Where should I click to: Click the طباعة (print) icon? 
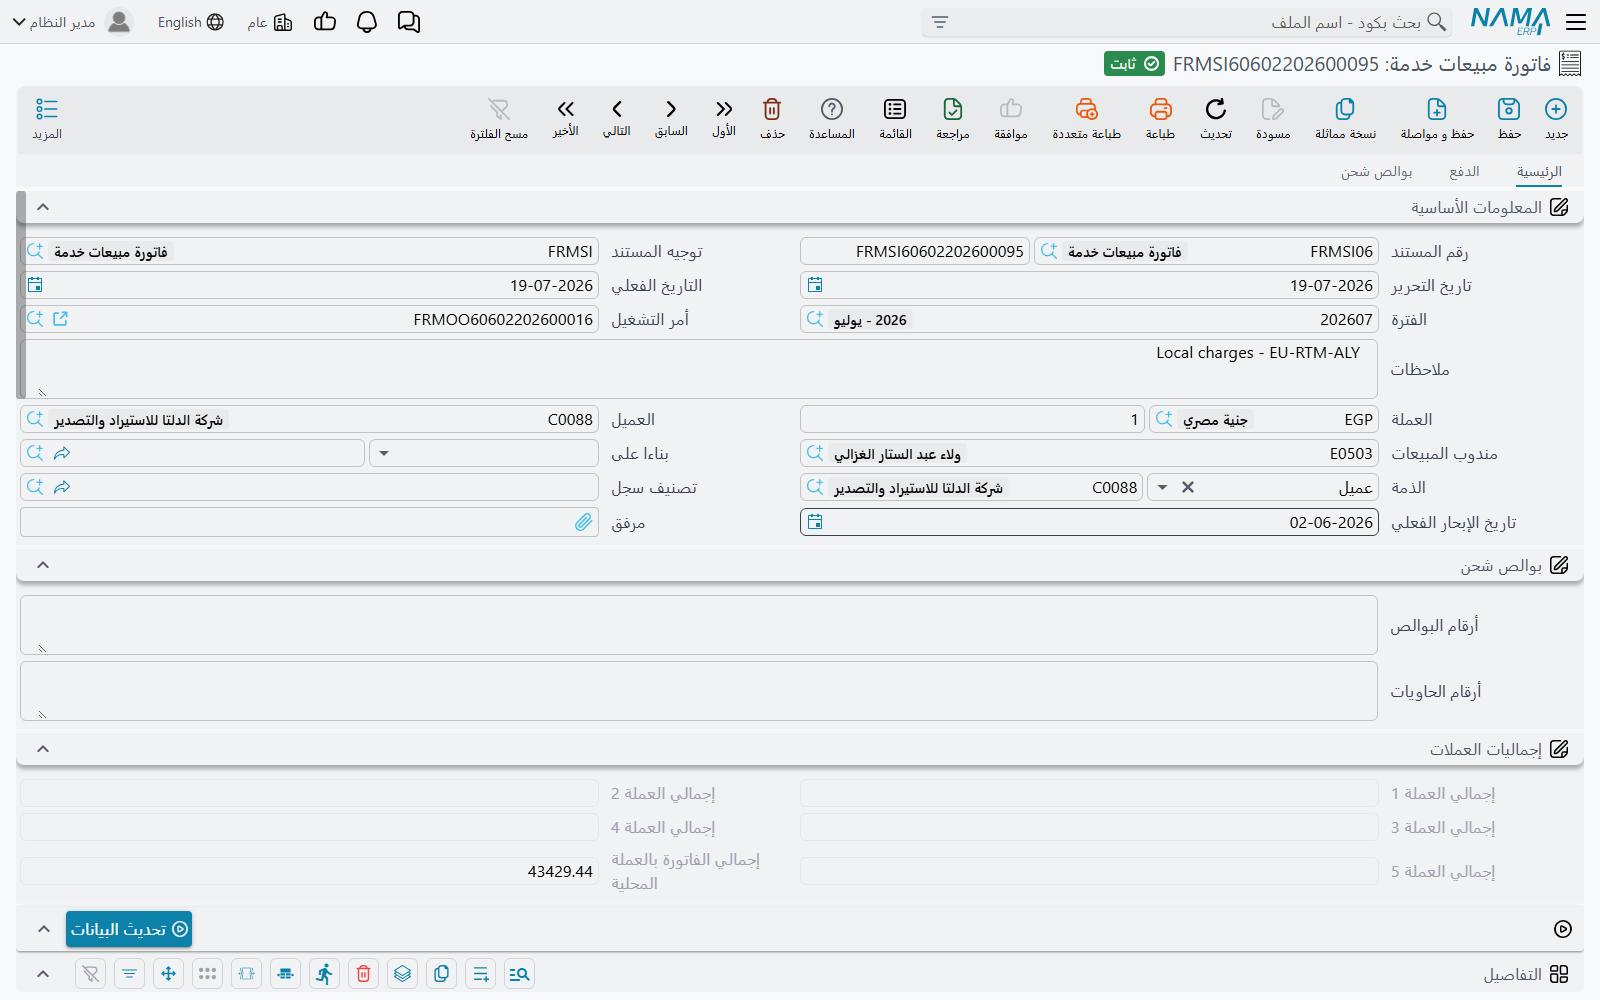pyautogui.click(x=1160, y=109)
